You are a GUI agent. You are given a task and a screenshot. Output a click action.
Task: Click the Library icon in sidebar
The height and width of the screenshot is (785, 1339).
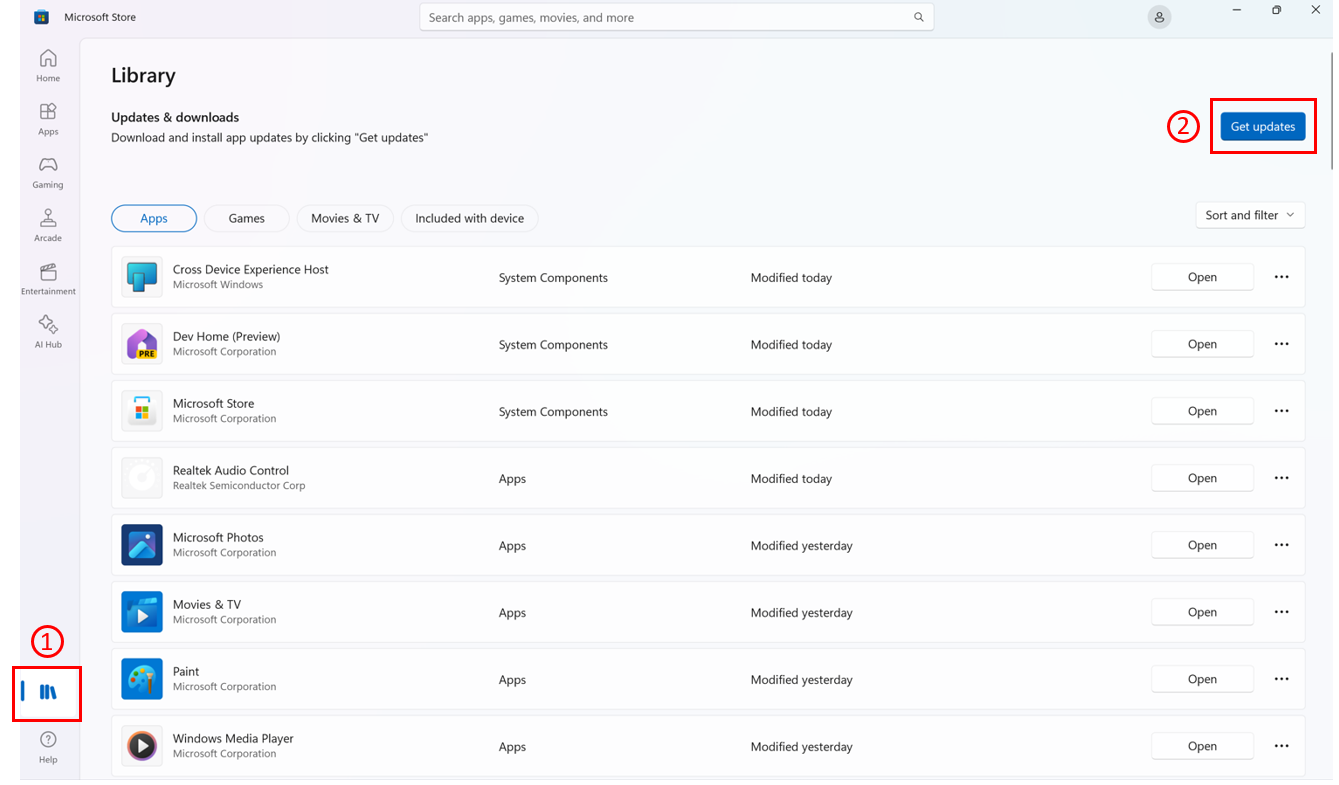[x=48, y=692]
